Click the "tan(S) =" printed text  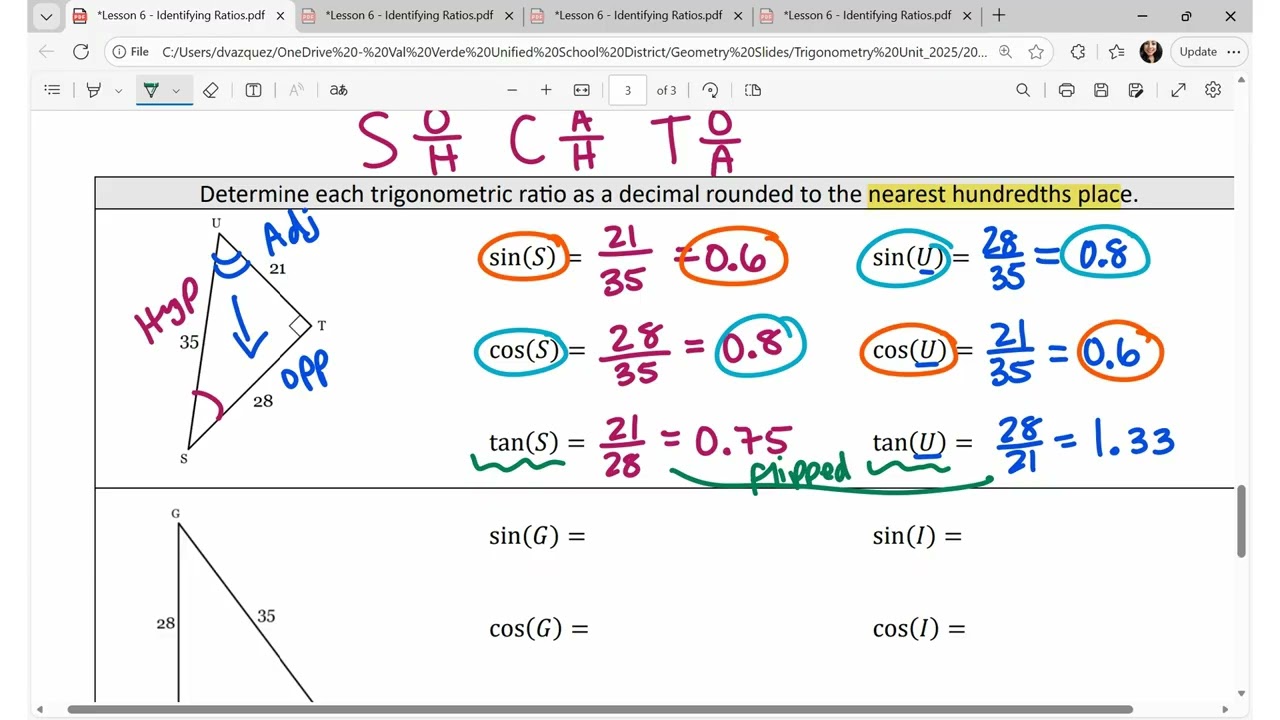tap(537, 442)
